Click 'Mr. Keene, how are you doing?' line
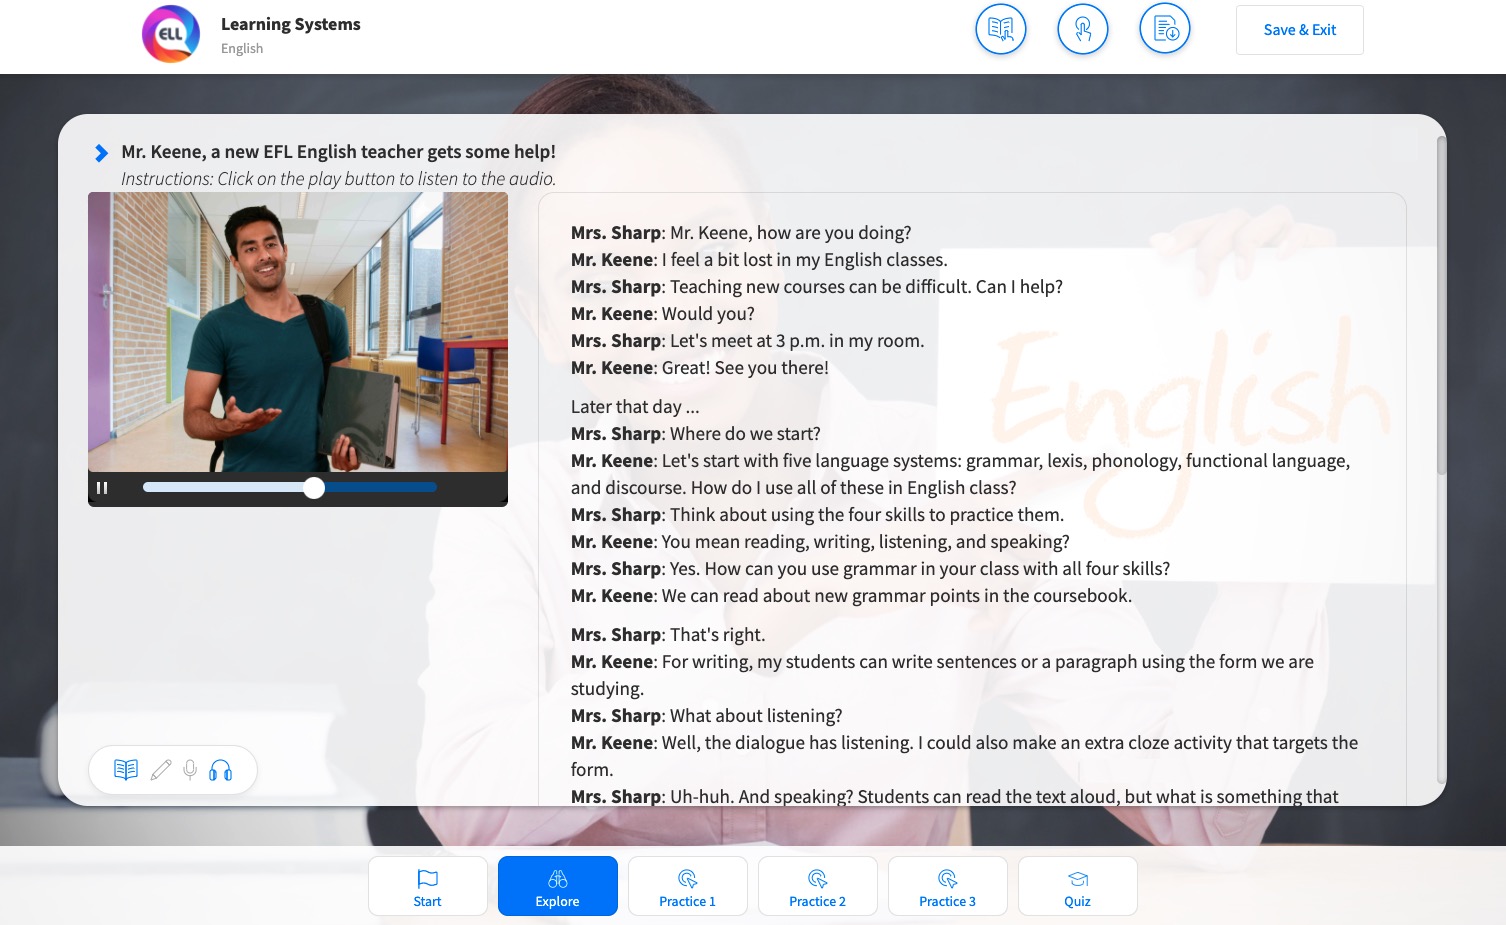 [x=741, y=233]
